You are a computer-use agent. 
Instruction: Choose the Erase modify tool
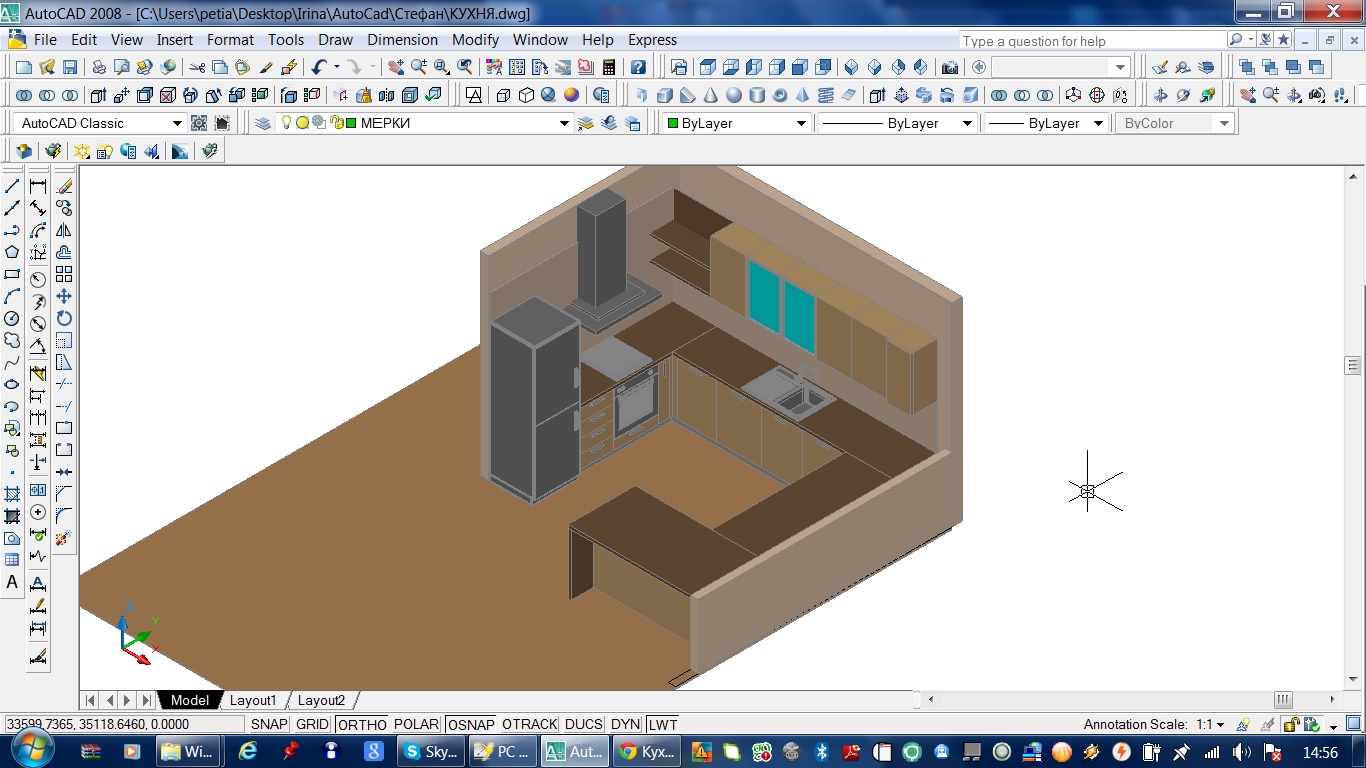tap(64, 186)
